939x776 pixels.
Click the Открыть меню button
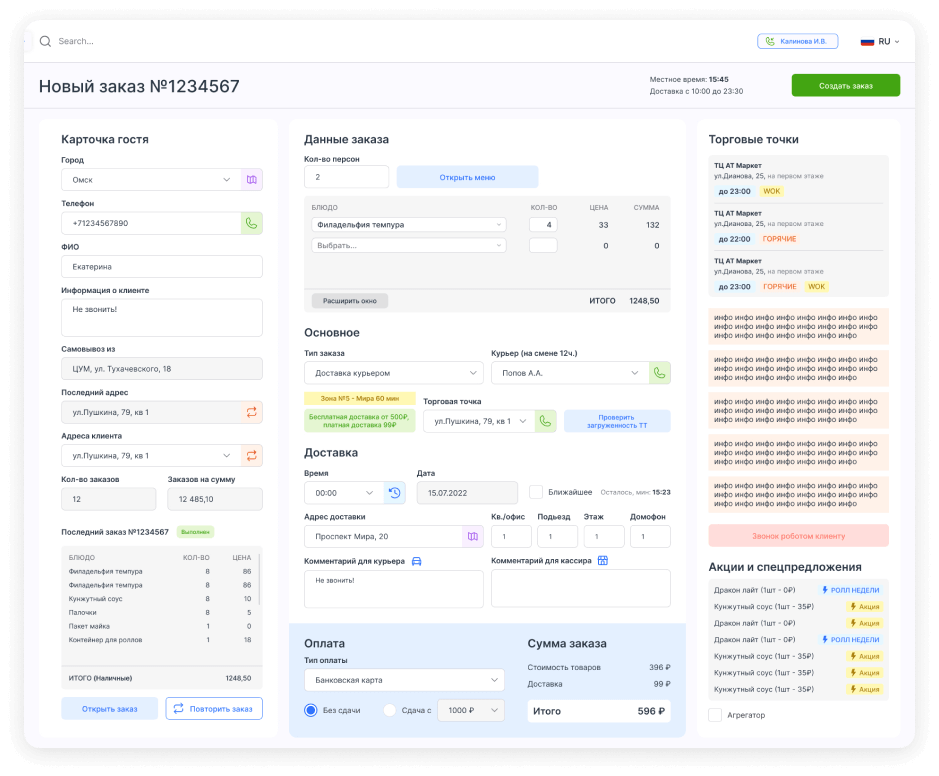click(467, 177)
